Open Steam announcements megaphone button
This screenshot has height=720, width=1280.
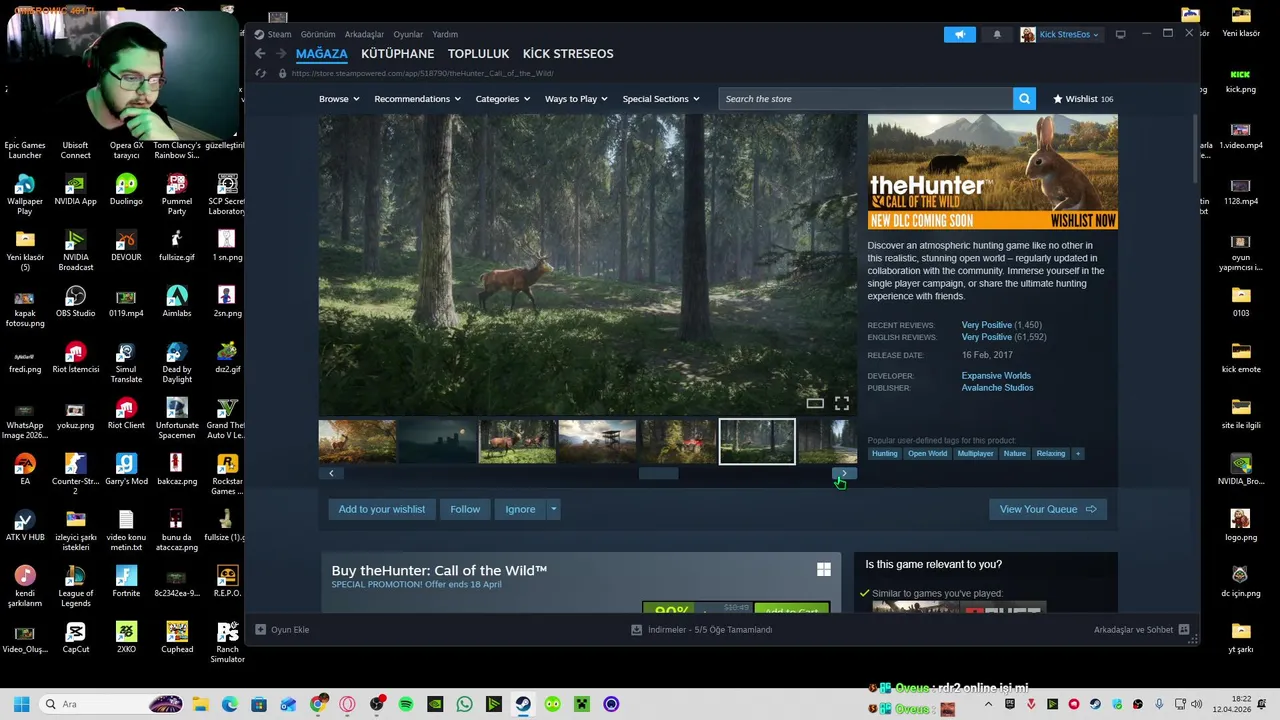tap(959, 34)
